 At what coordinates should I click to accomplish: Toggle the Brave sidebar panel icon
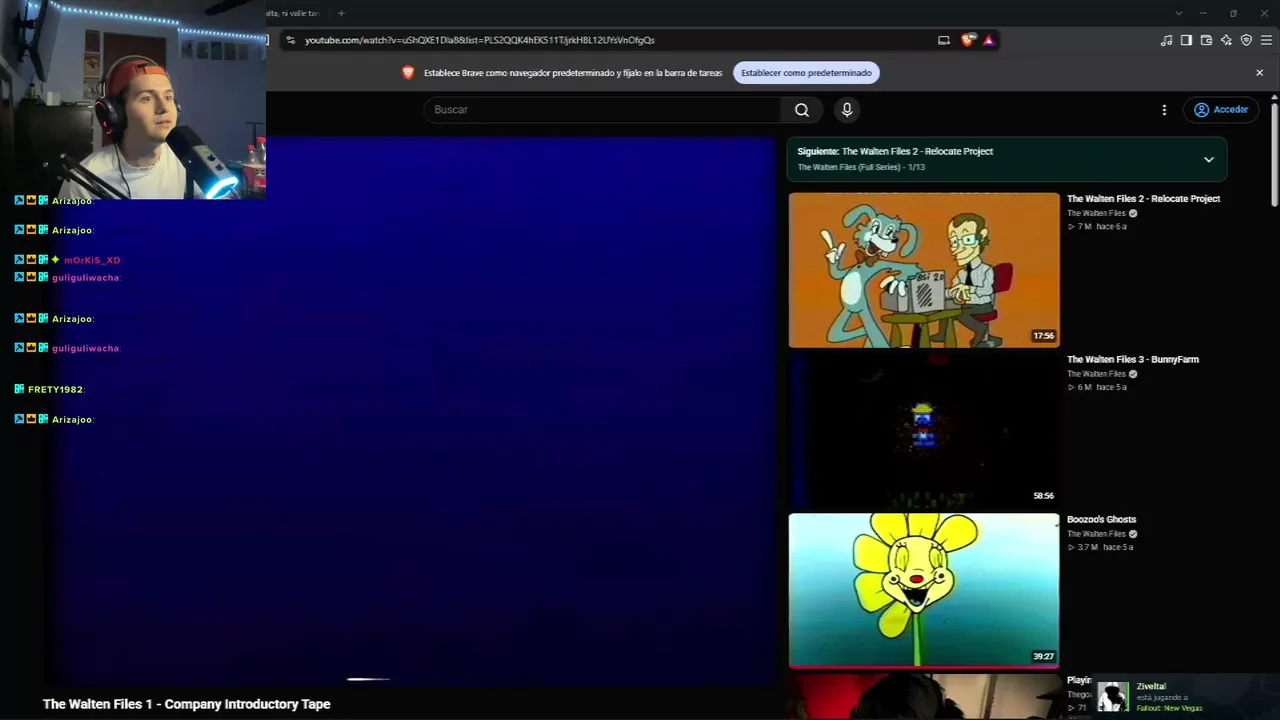pyautogui.click(x=1186, y=40)
